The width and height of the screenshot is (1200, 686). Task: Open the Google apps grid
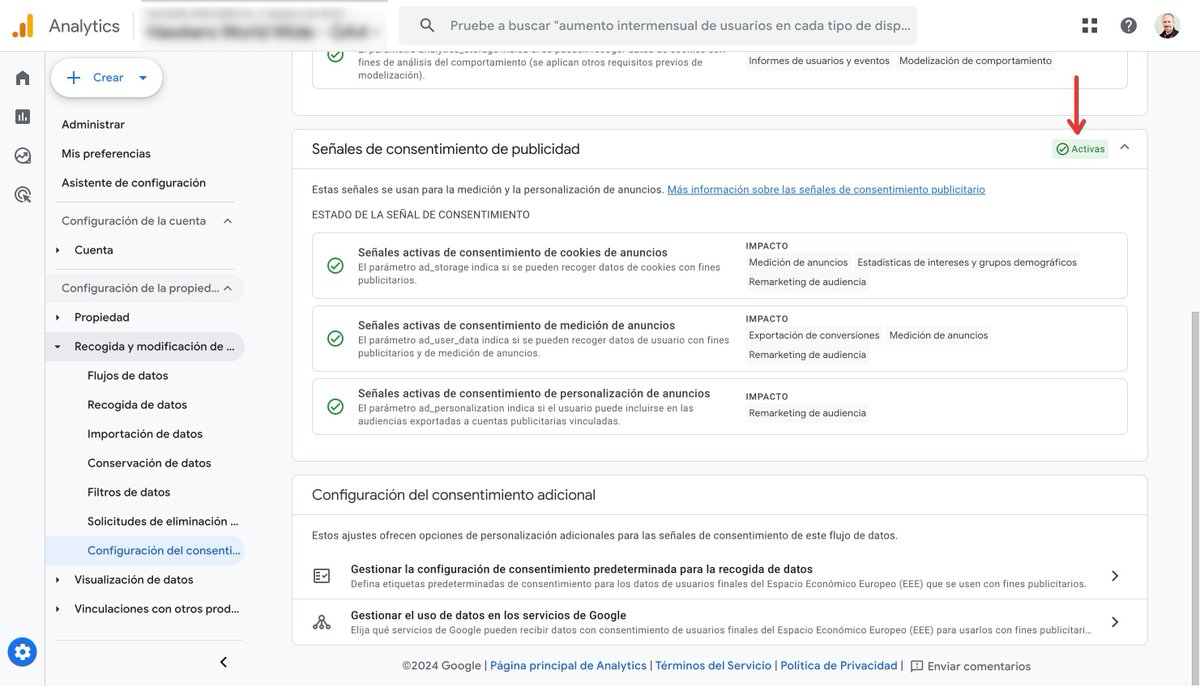(x=1090, y=26)
